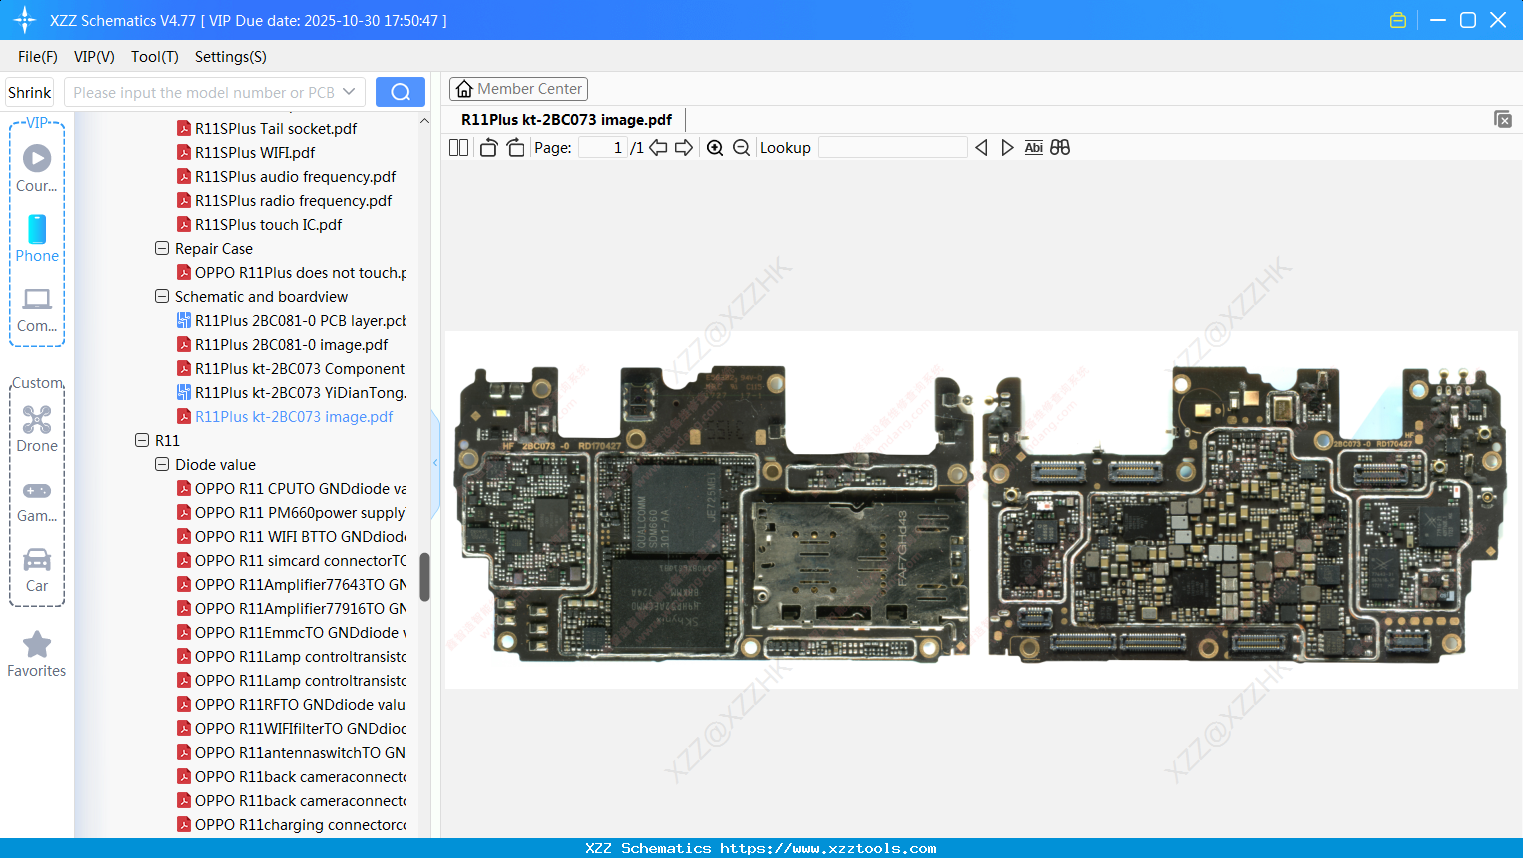Viewport: 1523px width, 858px height.
Task: Open OPPO R11 WIFI BTTO GNDdiode file
Action: point(291,537)
